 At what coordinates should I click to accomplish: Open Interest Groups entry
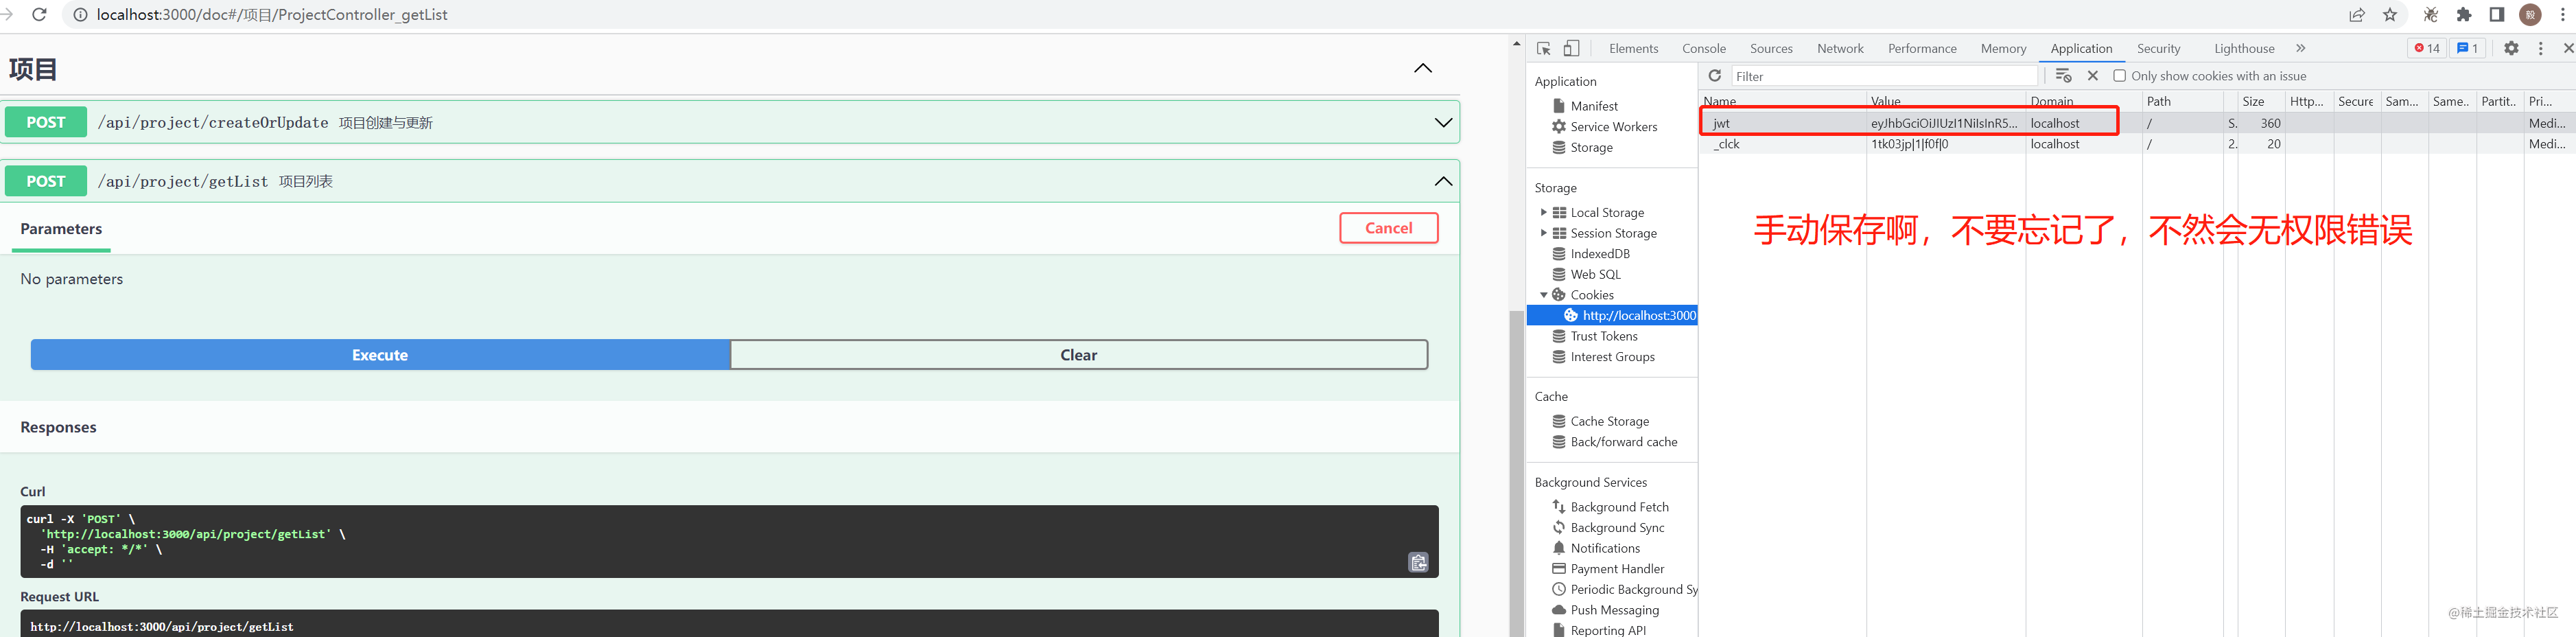tap(1612, 357)
